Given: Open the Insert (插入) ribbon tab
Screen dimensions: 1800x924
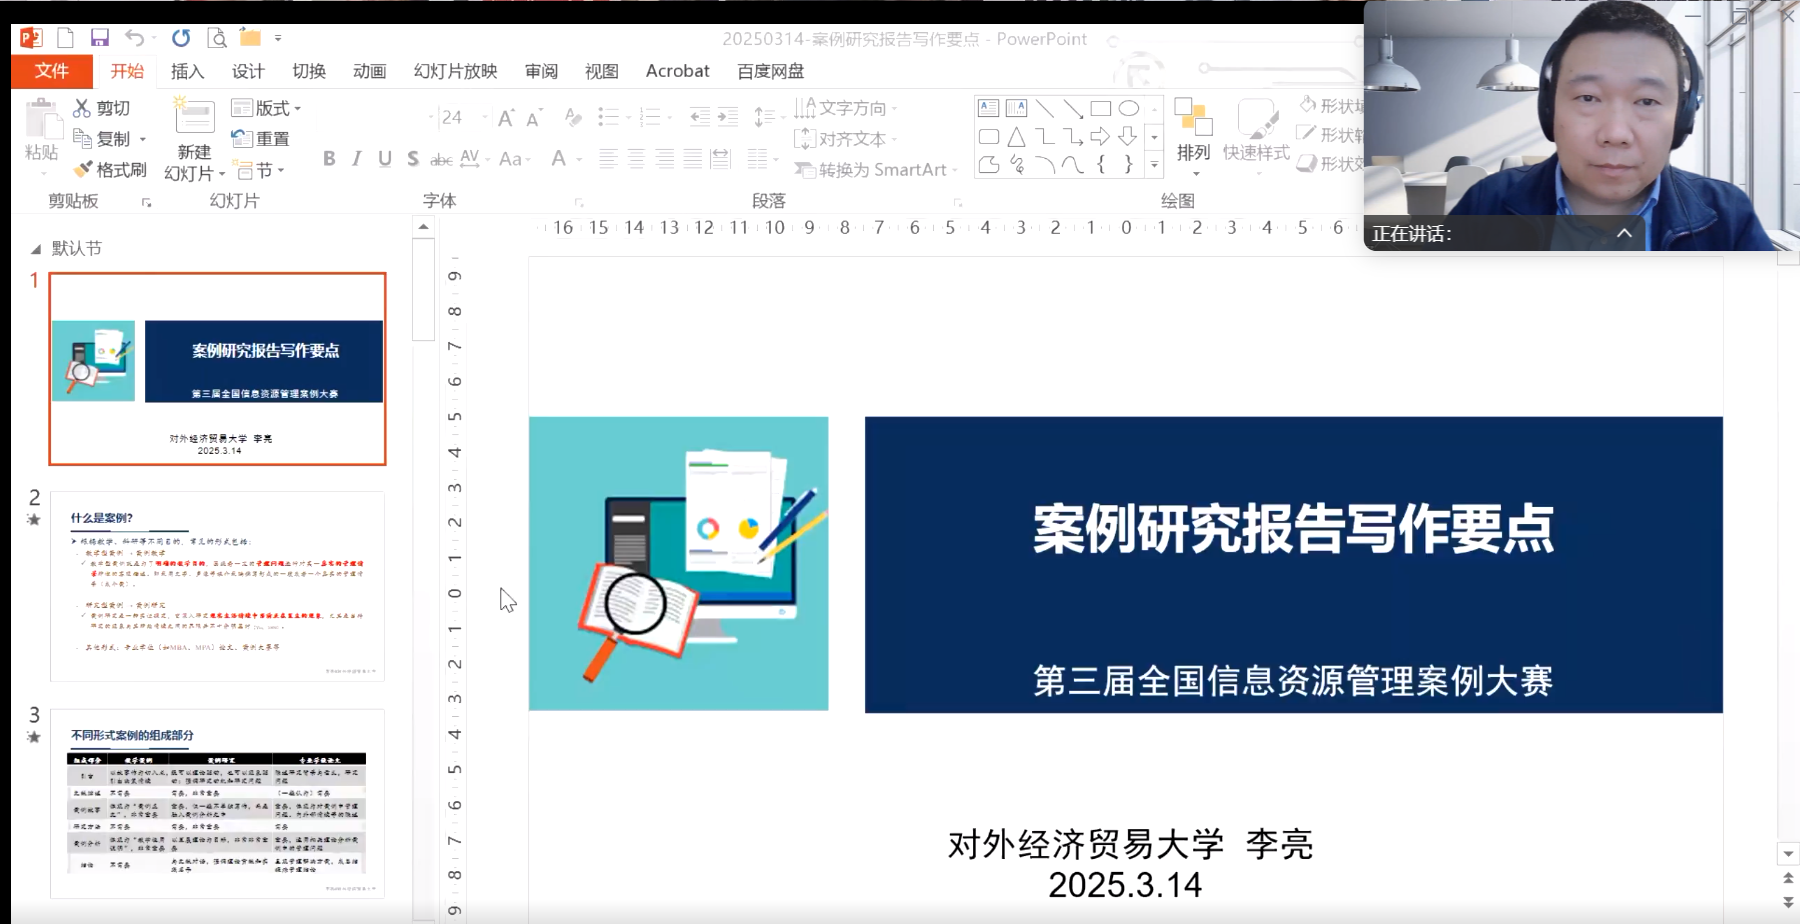Looking at the screenshot, I should [x=187, y=71].
